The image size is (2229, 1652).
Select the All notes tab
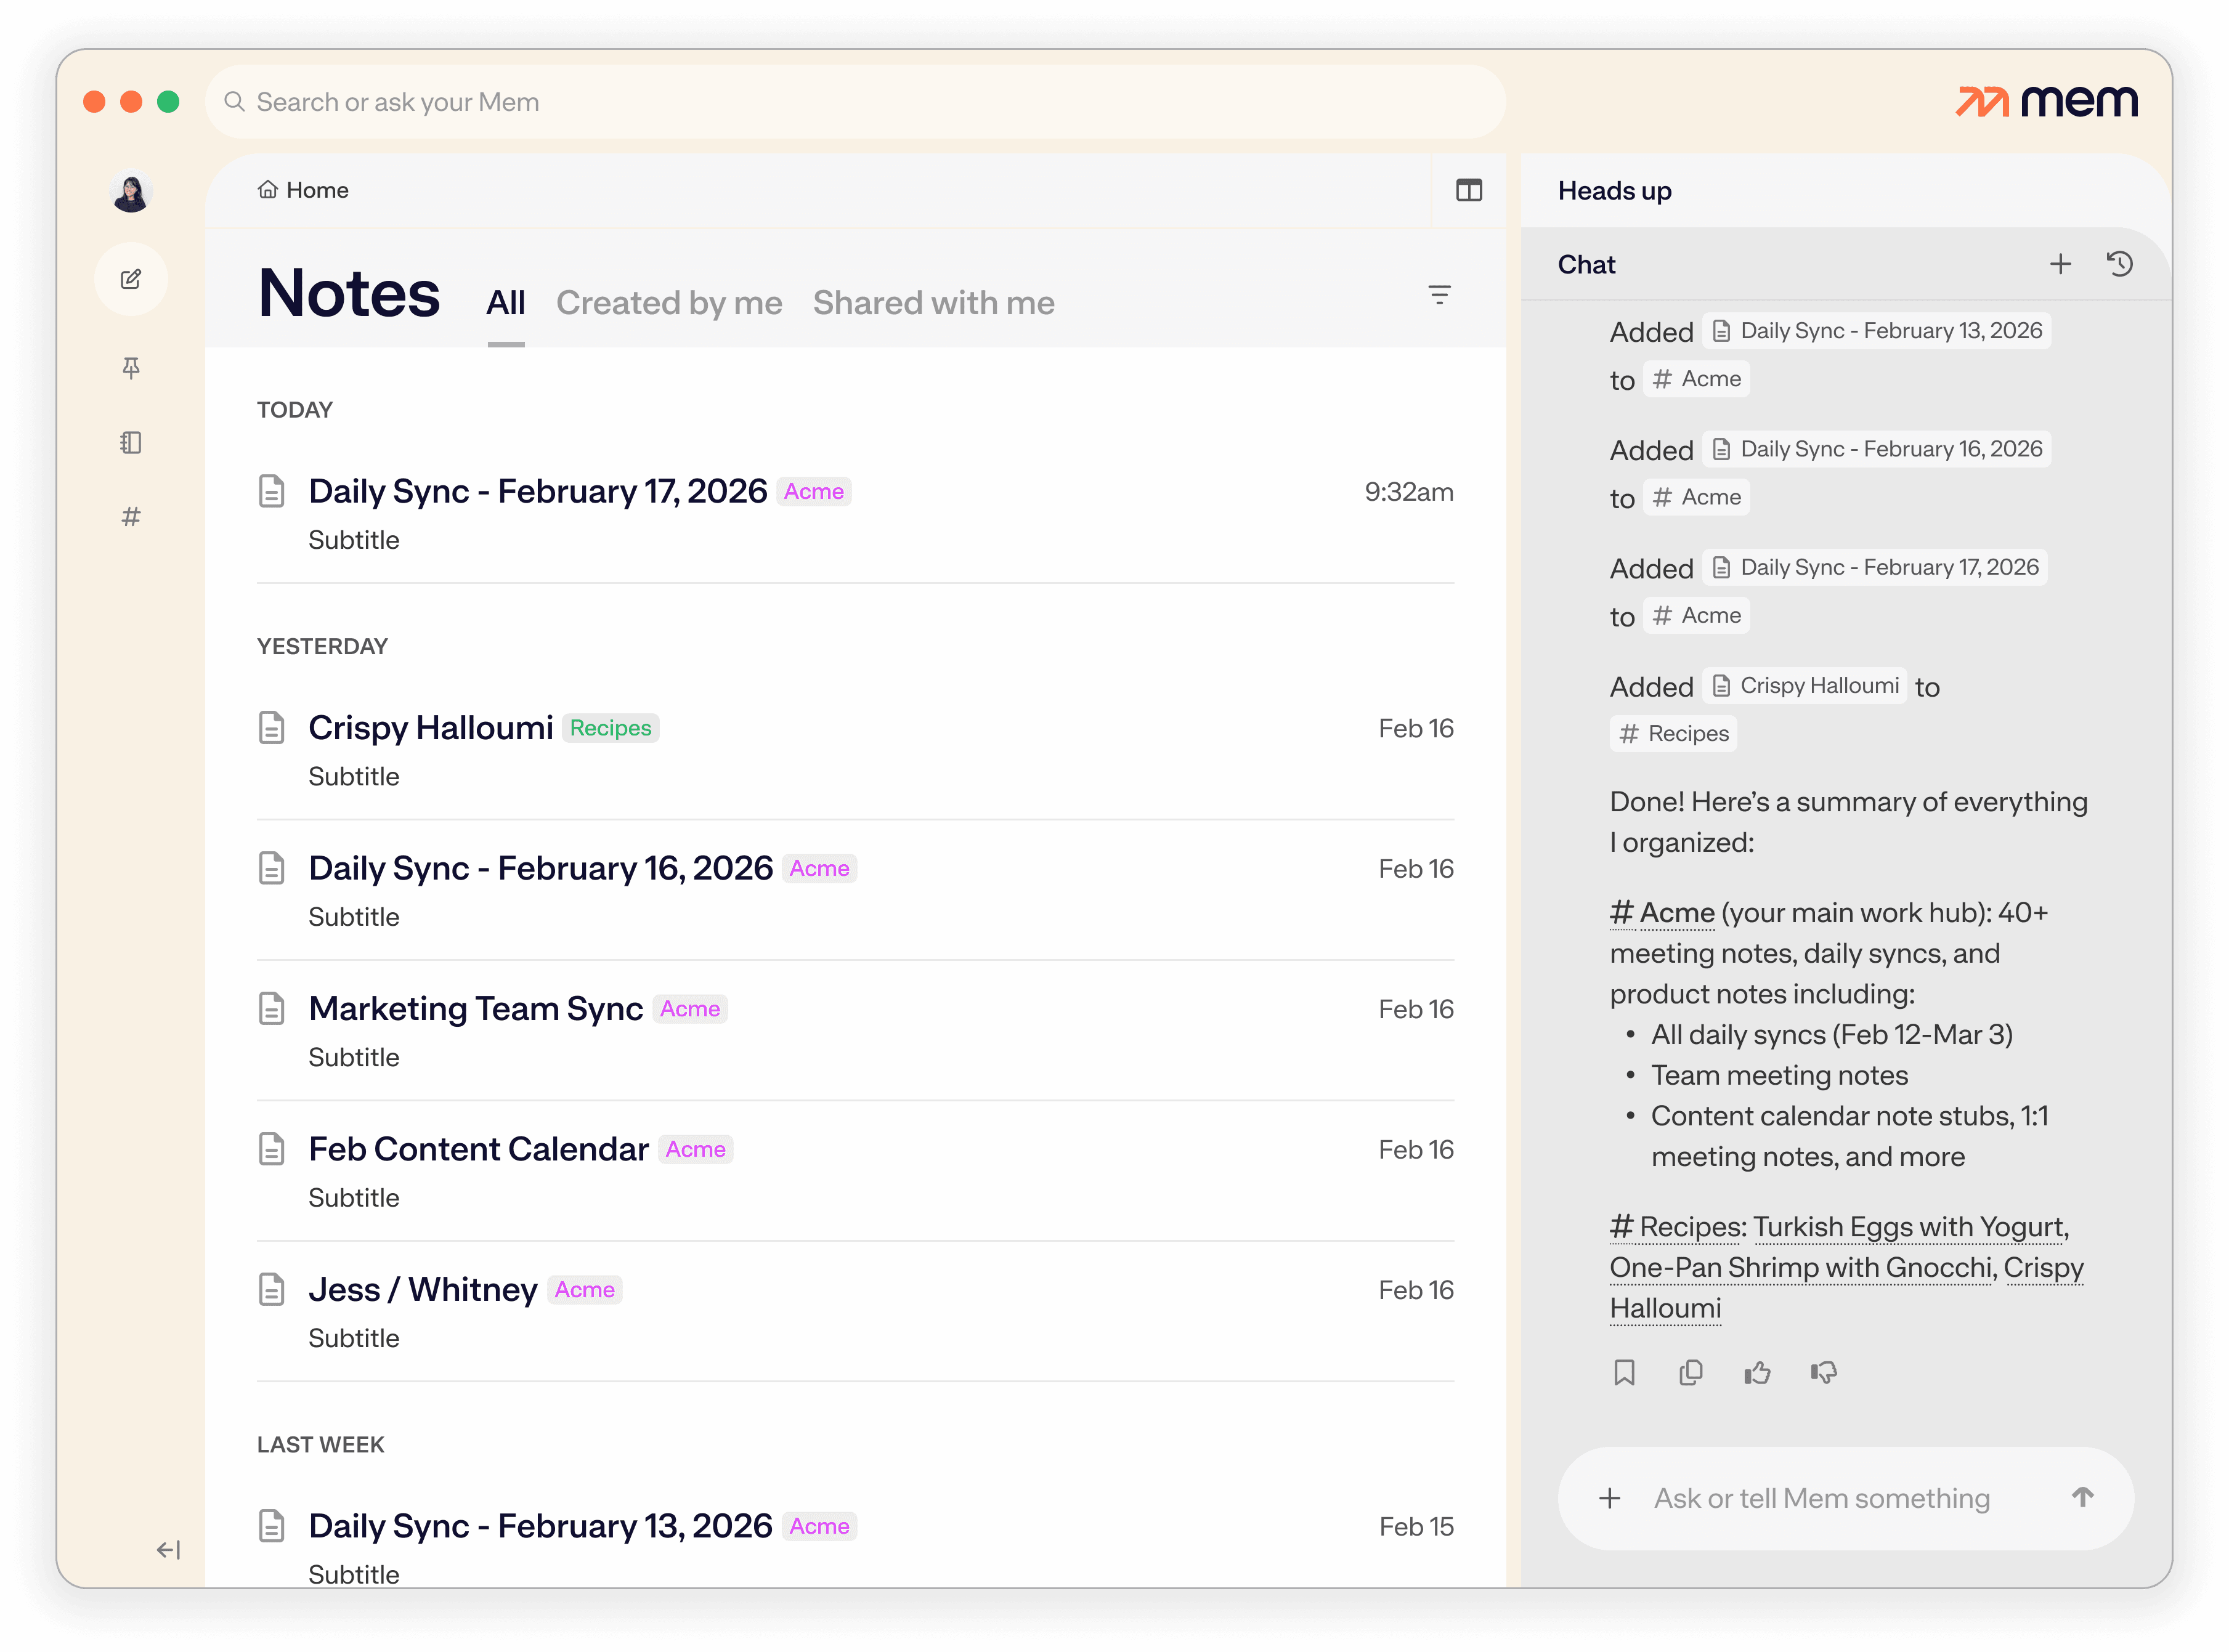point(505,303)
